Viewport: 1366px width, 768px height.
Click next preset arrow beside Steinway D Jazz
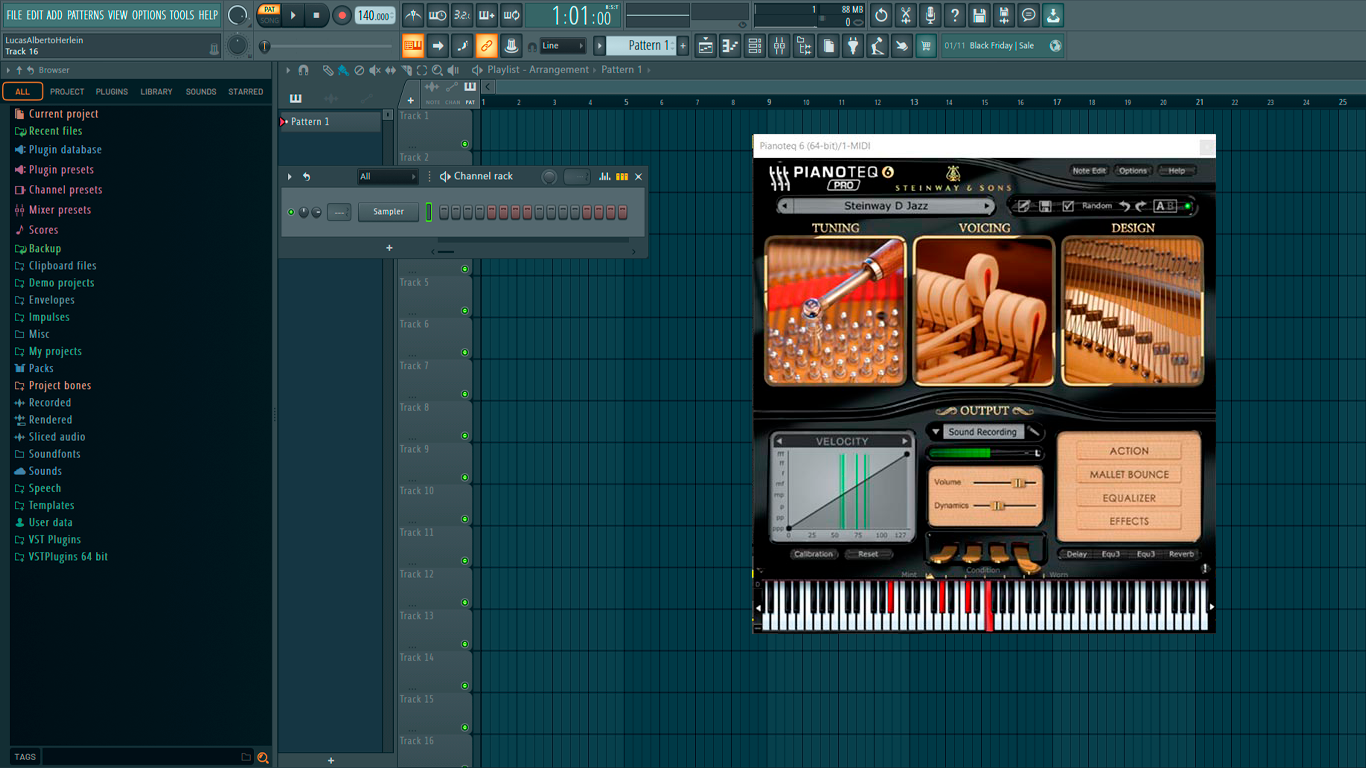pyautogui.click(x=987, y=206)
